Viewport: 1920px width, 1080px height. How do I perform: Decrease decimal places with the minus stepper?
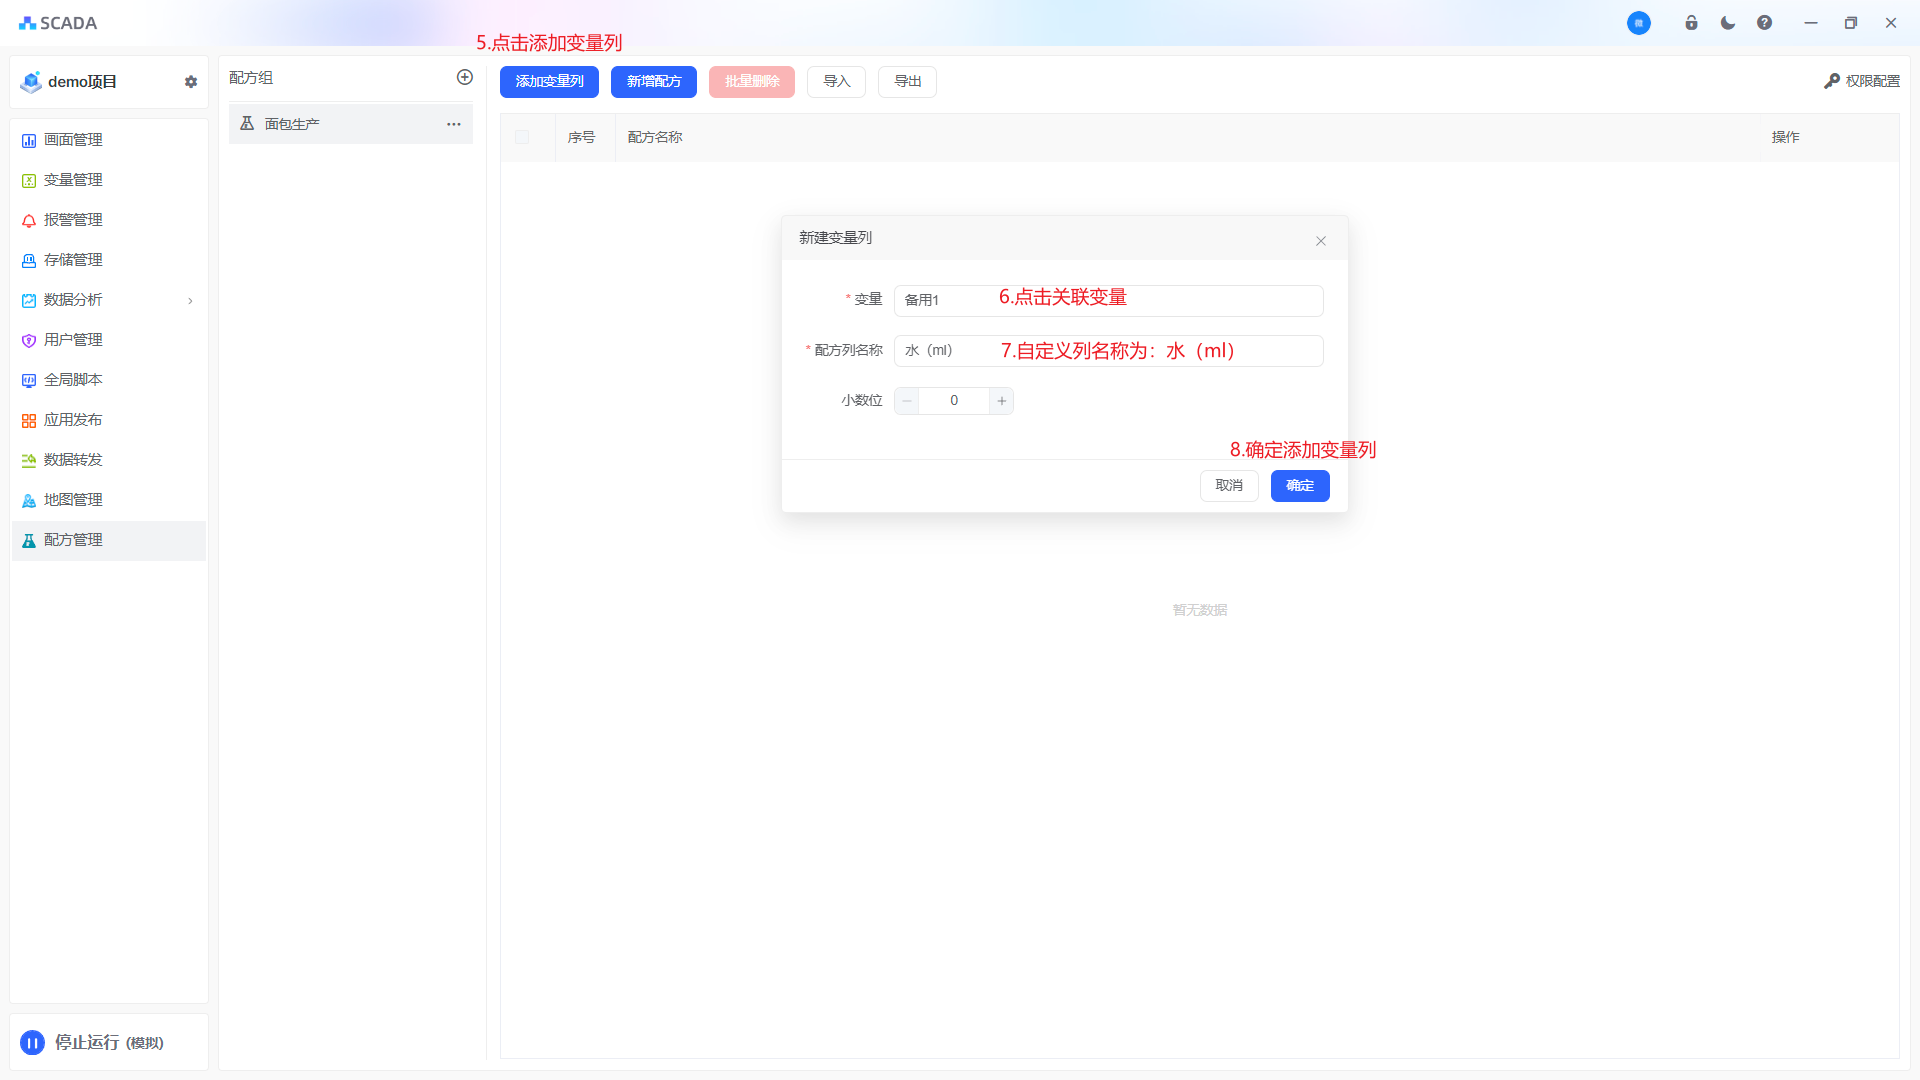907,401
